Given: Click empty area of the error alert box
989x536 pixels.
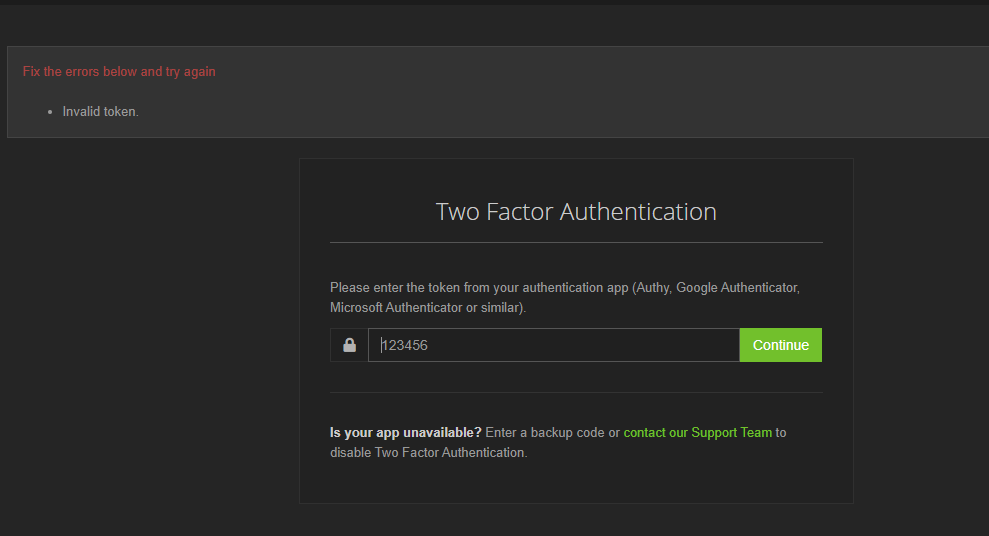Looking at the screenshot, I should (x=600, y=95).
